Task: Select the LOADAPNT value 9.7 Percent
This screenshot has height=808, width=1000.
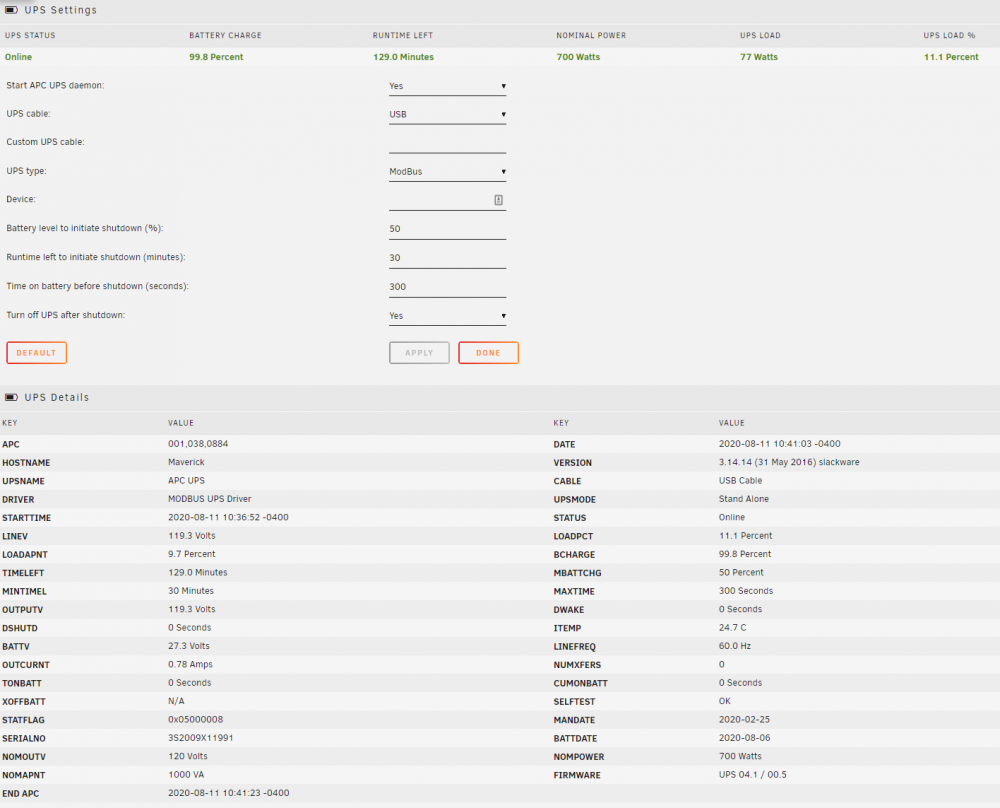Action: 192,554
